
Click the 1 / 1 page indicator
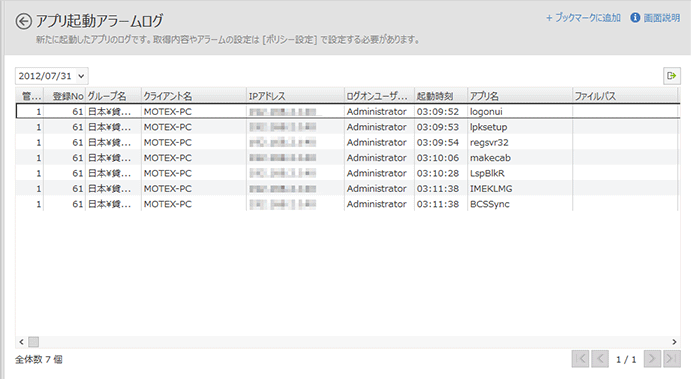(x=626, y=360)
